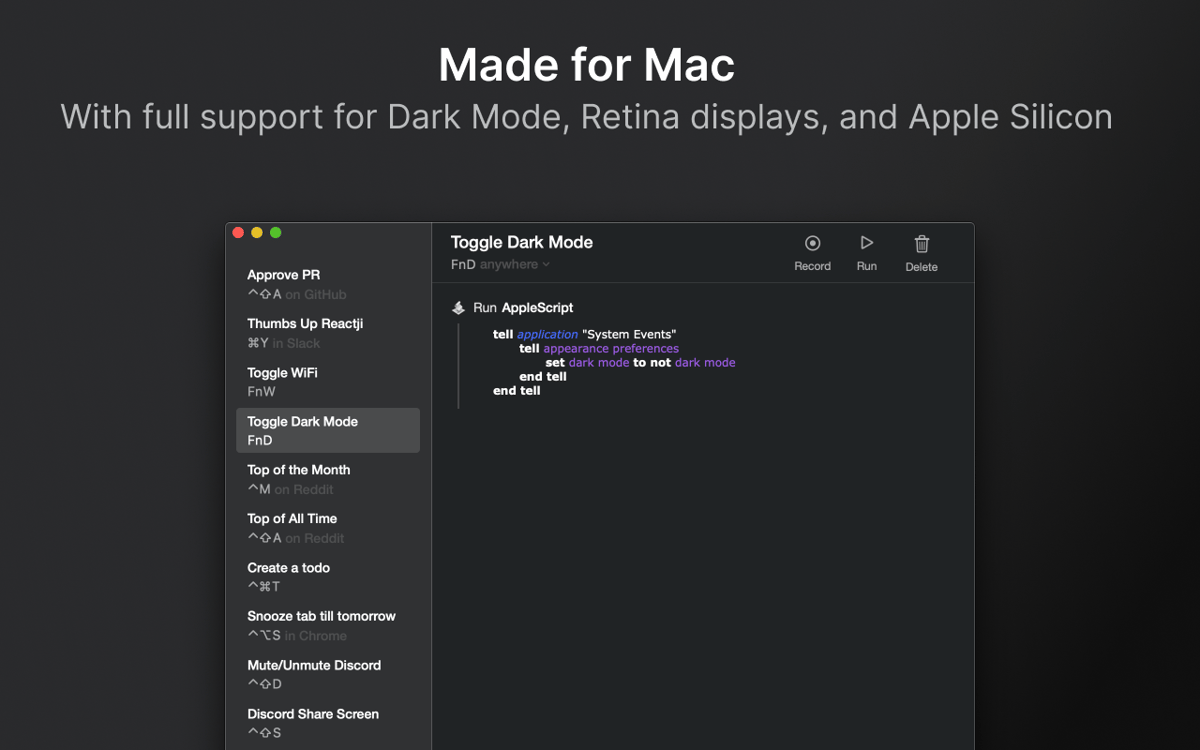Viewport: 1200px width, 750px height.
Task: Click the record target circle icon
Action: 812,244
